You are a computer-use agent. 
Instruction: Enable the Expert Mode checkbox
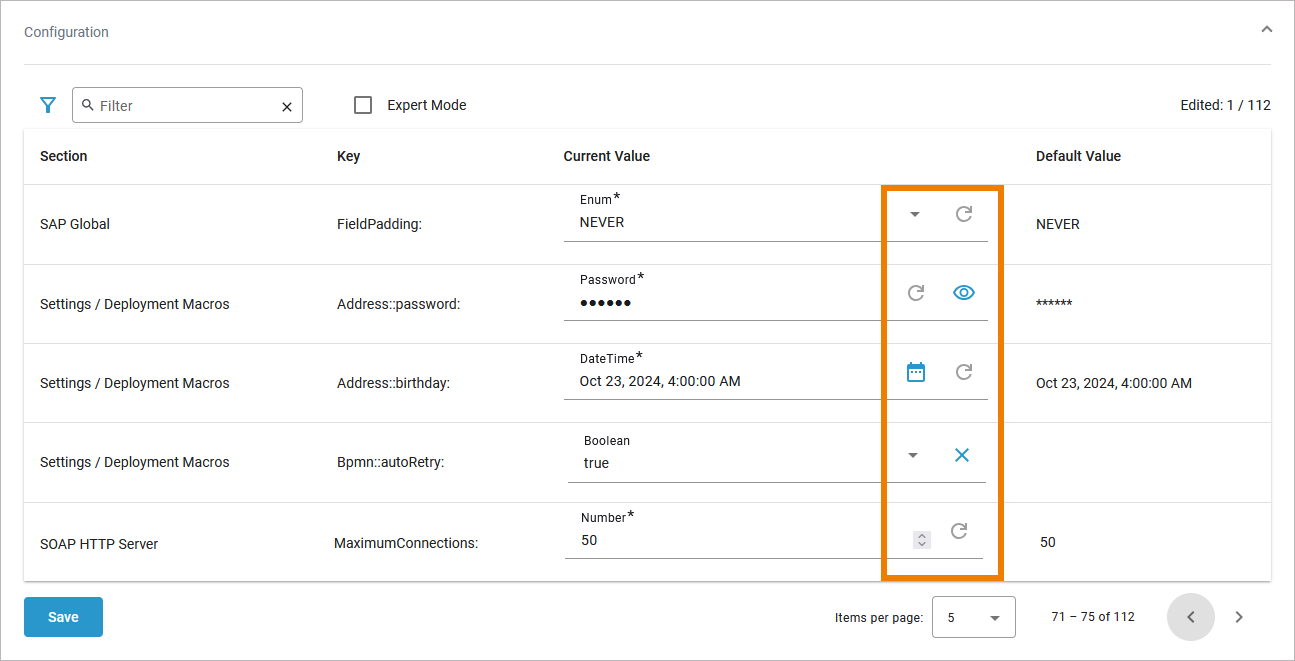364,105
